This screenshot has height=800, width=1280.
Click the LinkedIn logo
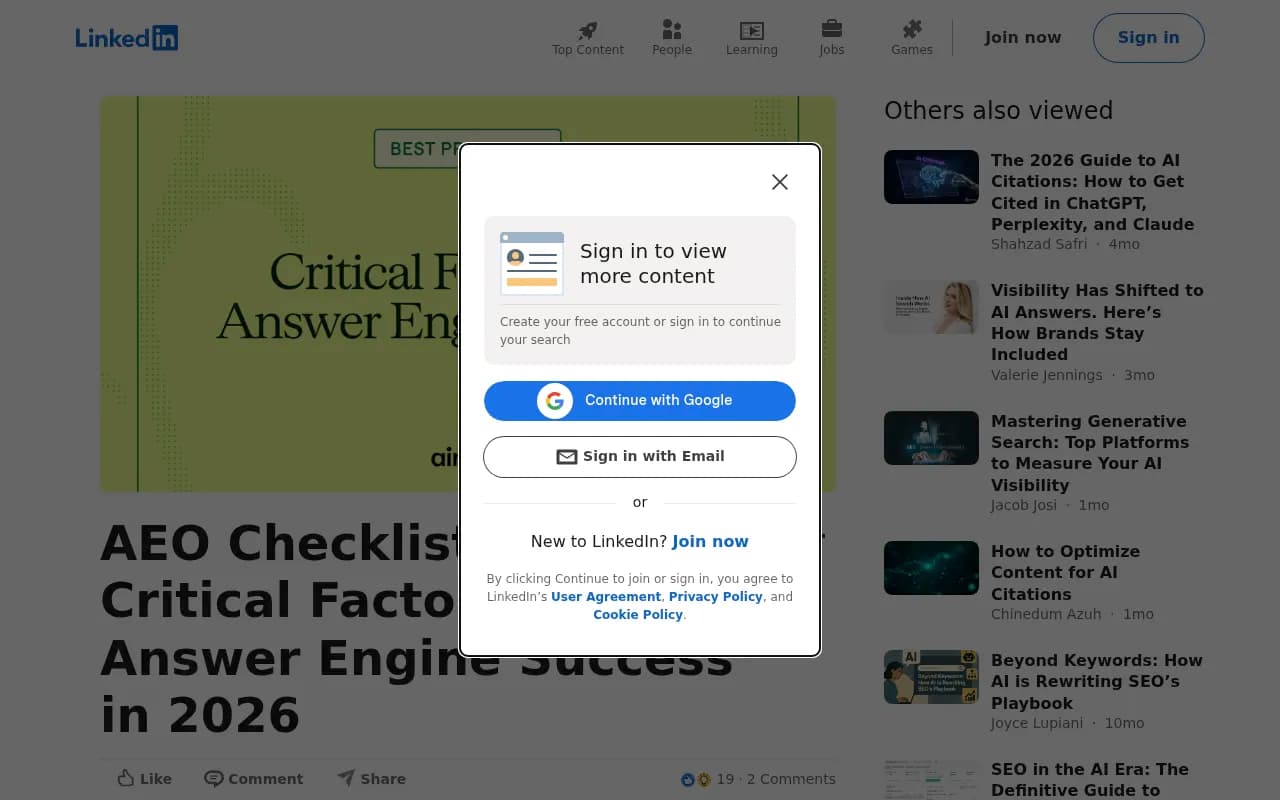pyautogui.click(x=127, y=38)
